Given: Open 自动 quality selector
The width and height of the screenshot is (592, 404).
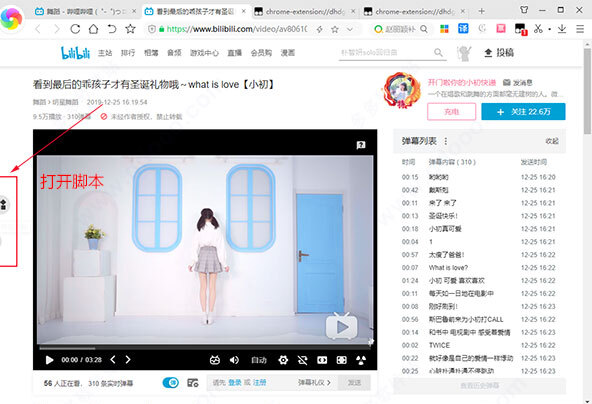Looking at the screenshot, I should (259, 360).
